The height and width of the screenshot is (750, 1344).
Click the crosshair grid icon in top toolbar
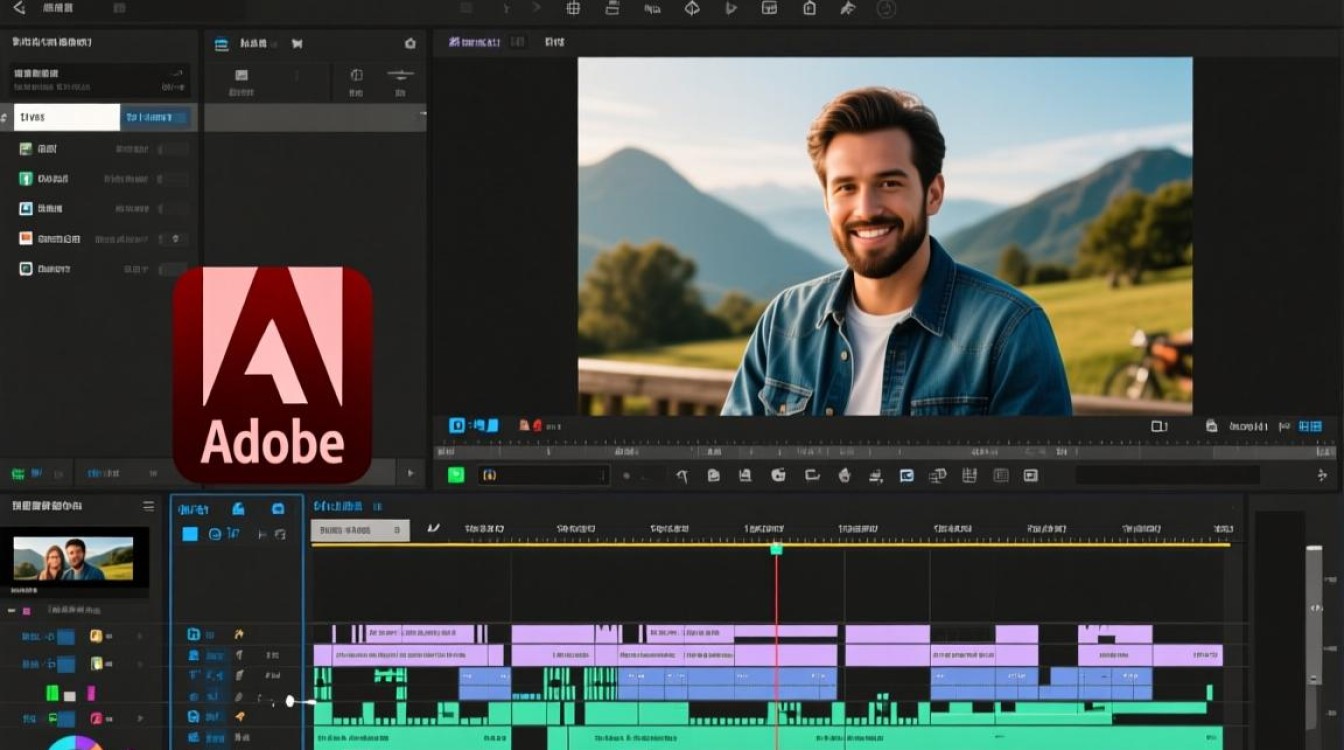tap(573, 8)
